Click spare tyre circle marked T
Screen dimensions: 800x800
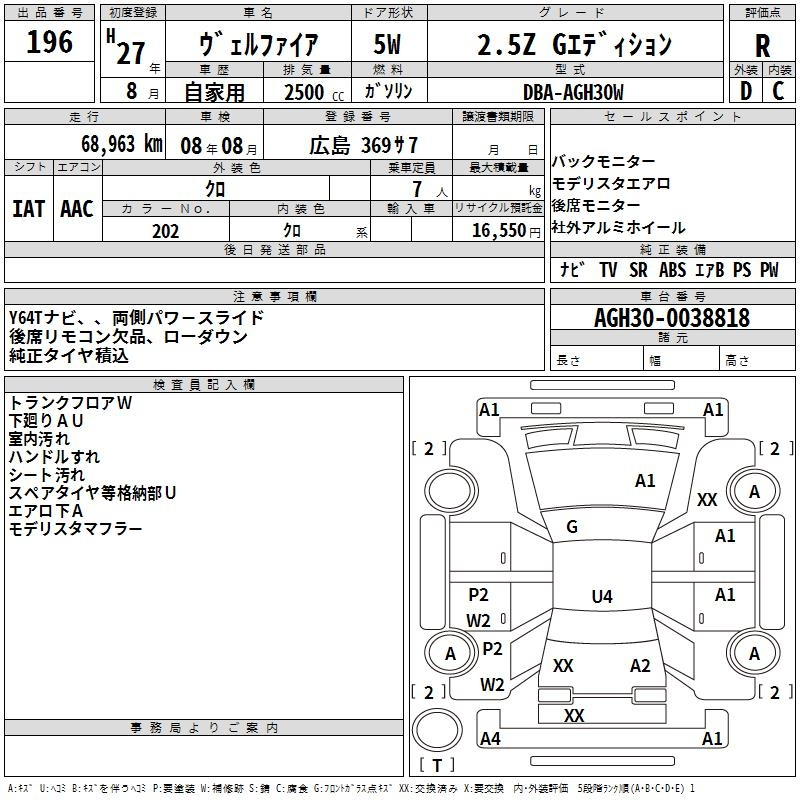pos(437,730)
